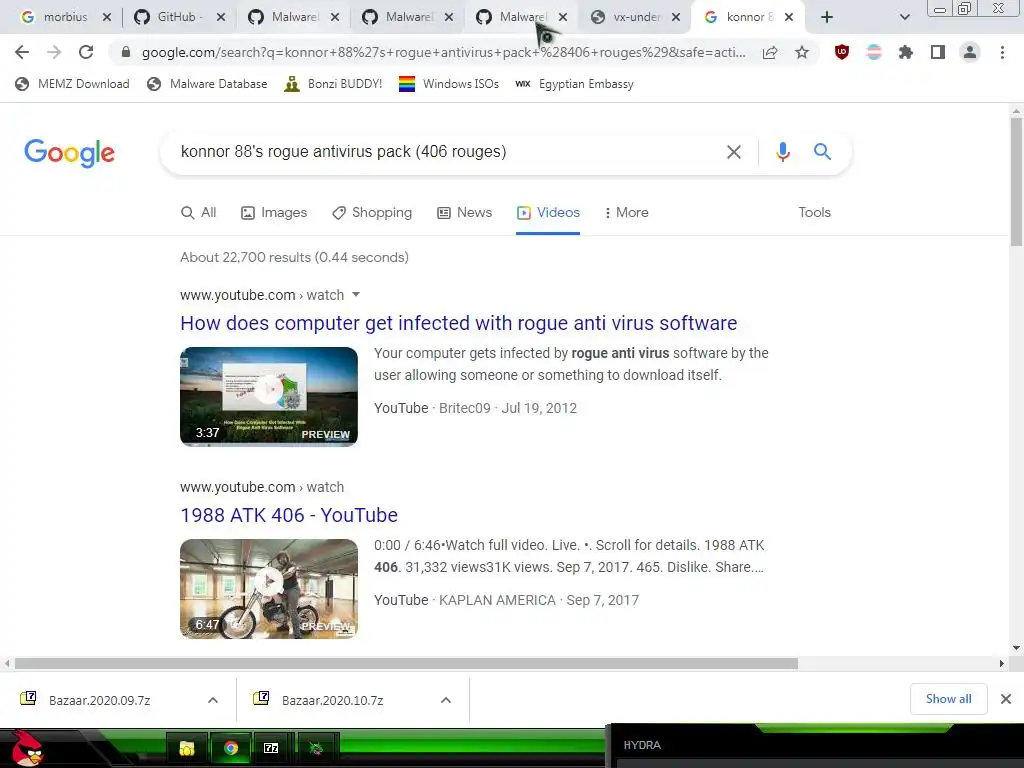The height and width of the screenshot is (768, 1024).
Task: Open Windows ISOs bookmark
Action: (449, 84)
